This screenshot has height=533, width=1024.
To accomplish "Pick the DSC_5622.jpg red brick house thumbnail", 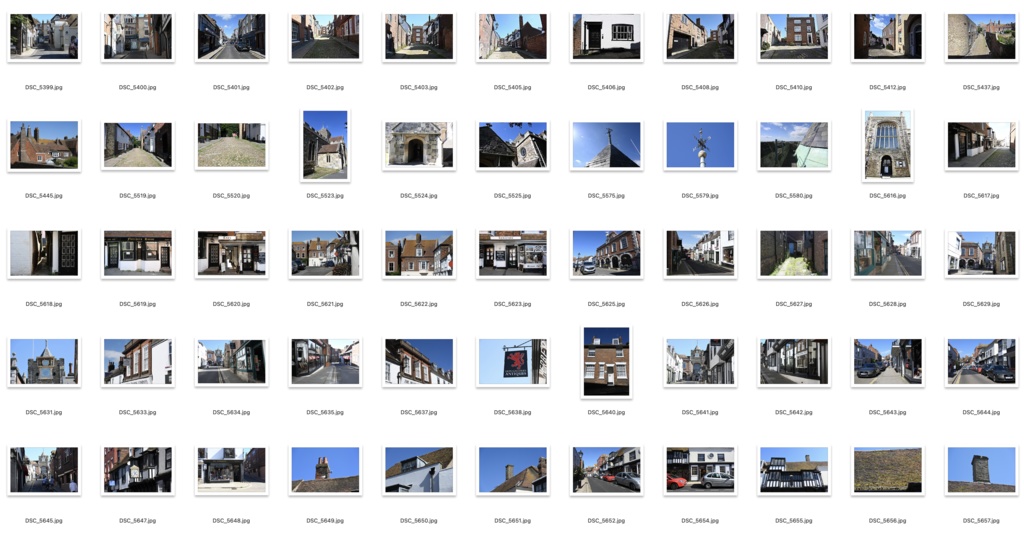I will tap(419, 253).
